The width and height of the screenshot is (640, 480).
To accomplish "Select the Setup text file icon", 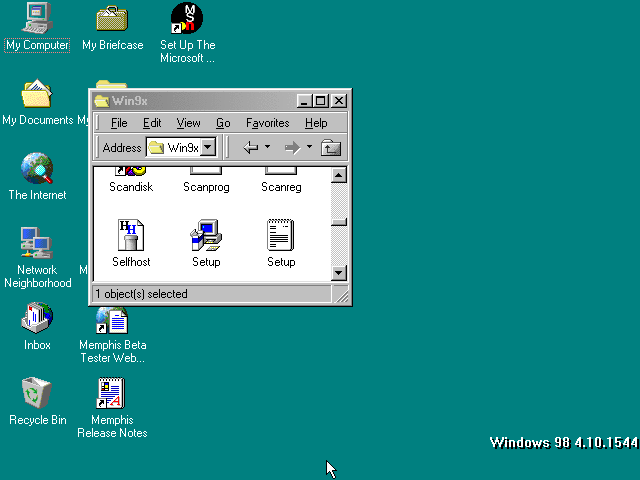I will click(281, 236).
